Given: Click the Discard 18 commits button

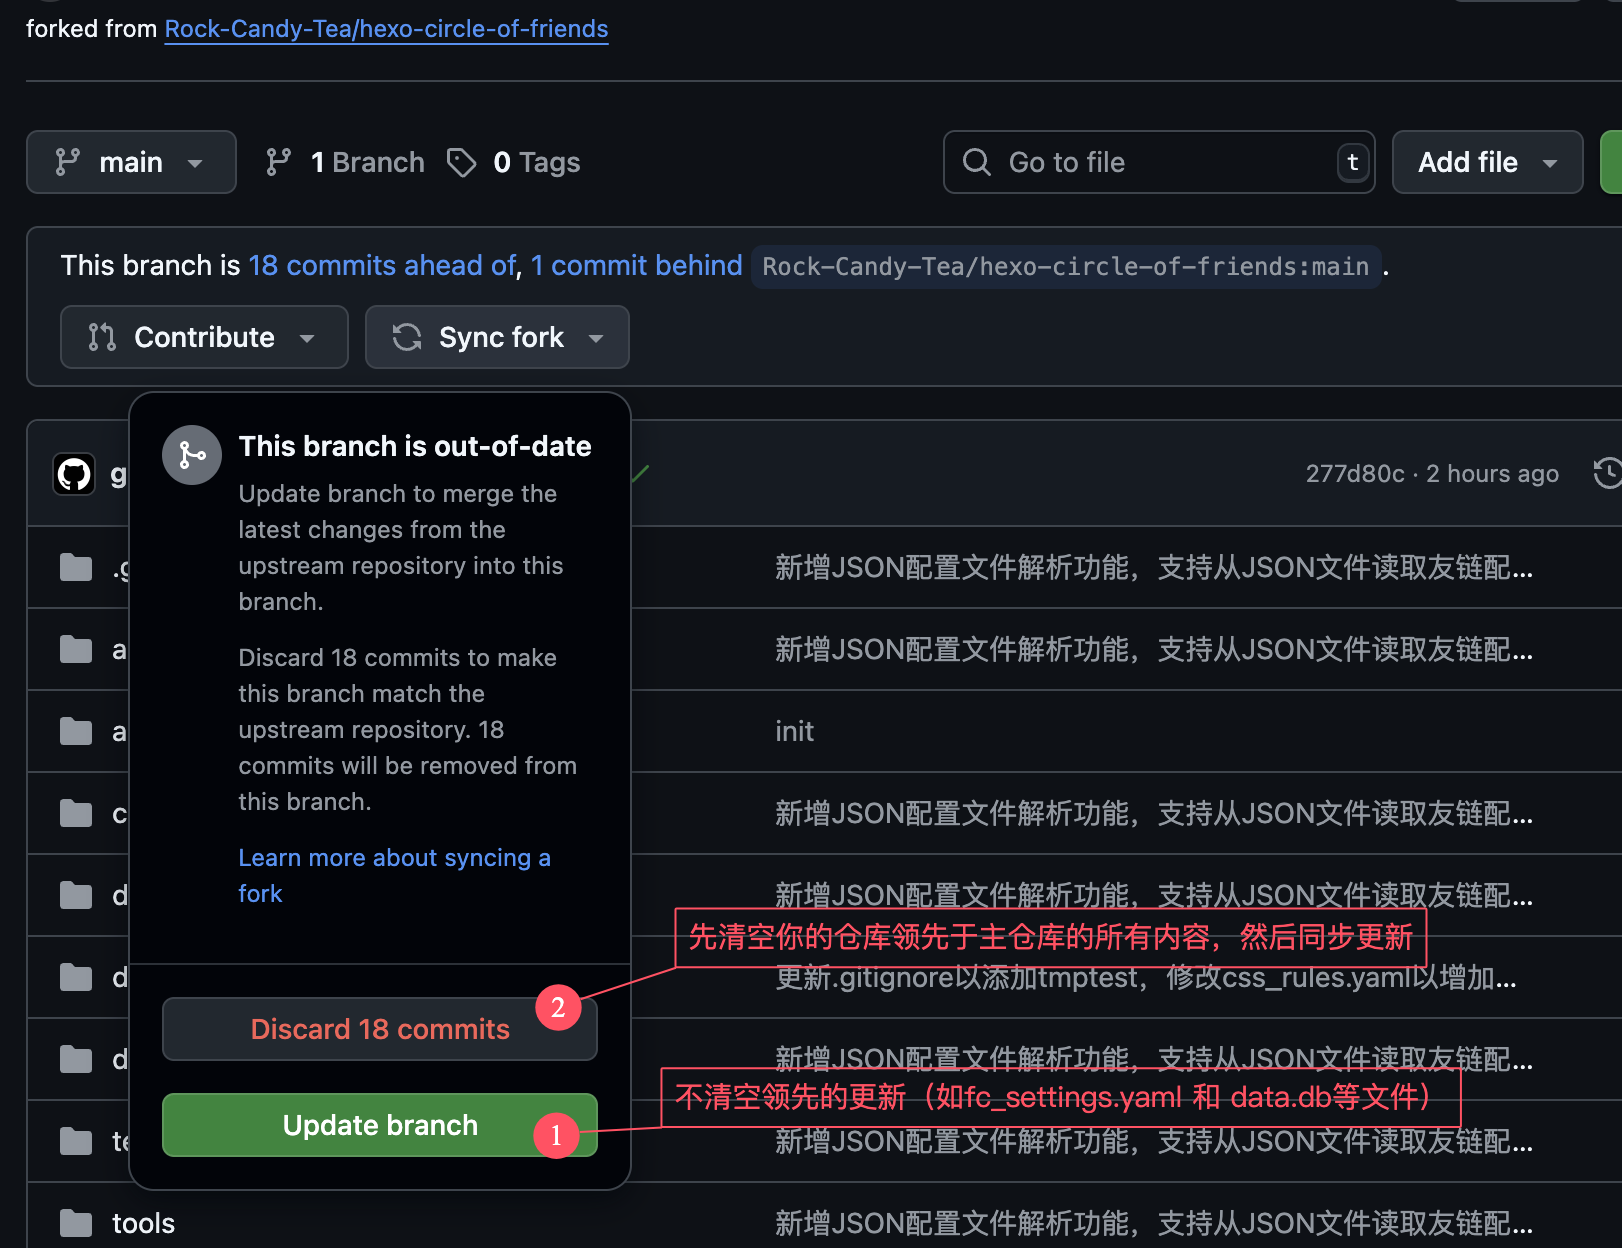Looking at the screenshot, I should click(380, 1029).
